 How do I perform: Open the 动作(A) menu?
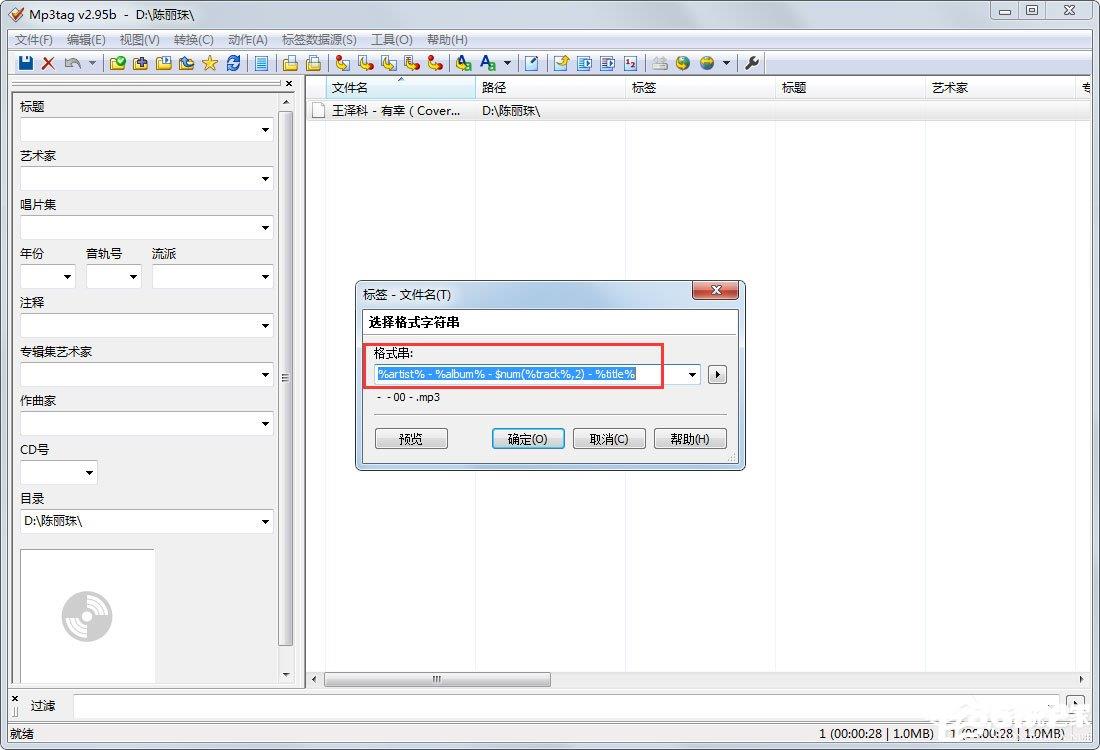click(x=248, y=40)
